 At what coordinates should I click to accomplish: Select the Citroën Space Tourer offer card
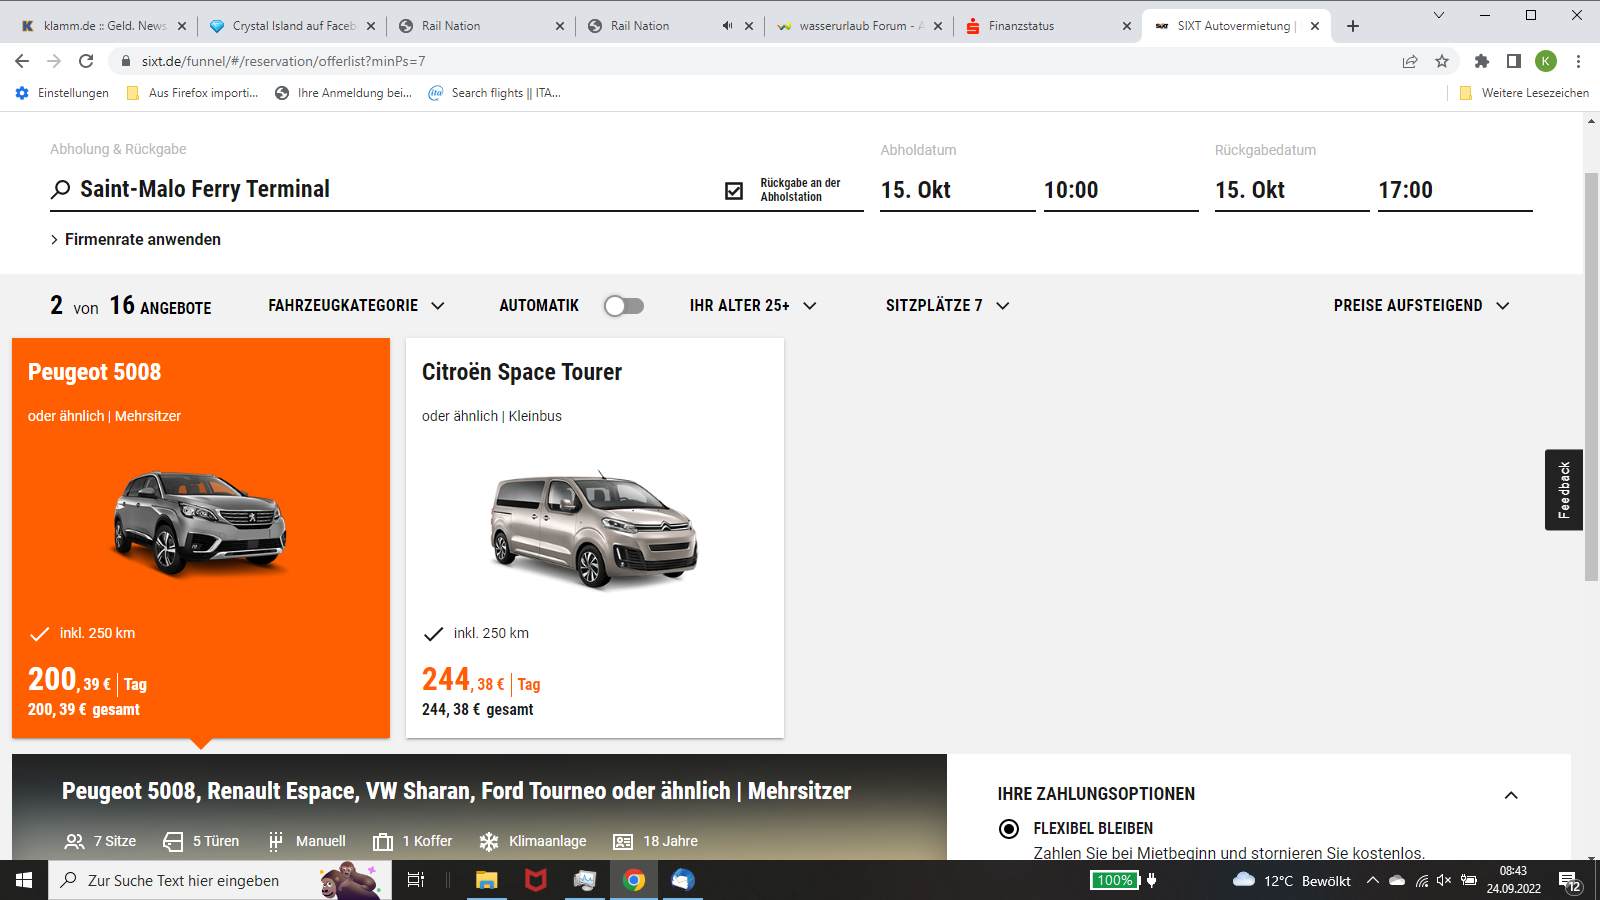(595, 538)
